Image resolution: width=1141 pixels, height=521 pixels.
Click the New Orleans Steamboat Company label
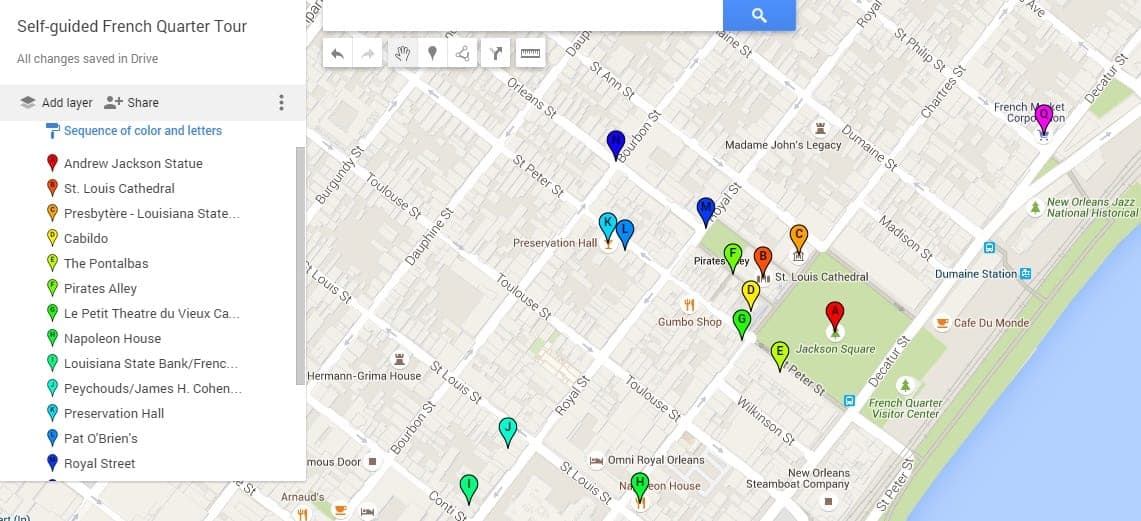point(798,478)
